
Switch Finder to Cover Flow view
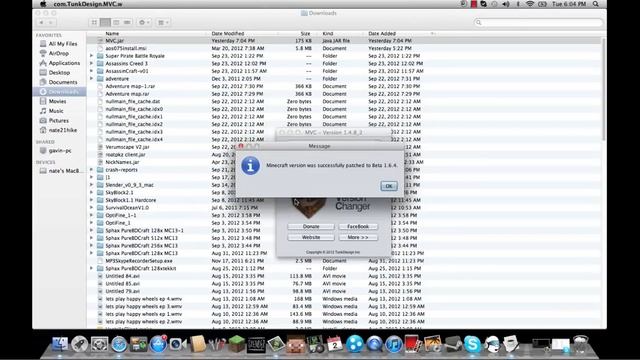click(x=127, y=22)
